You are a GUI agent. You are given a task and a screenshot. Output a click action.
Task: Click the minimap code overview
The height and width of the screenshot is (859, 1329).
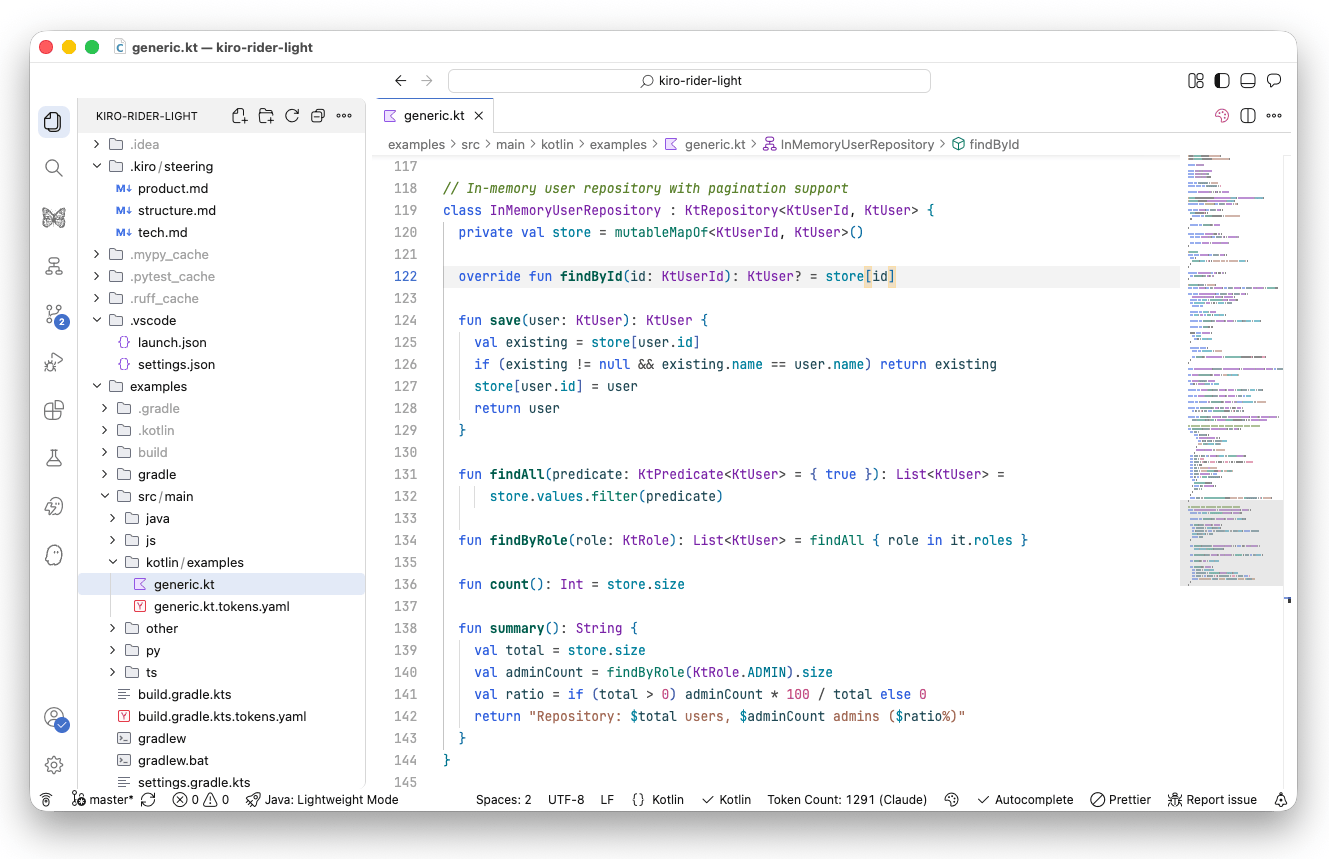click(1234, 370)
